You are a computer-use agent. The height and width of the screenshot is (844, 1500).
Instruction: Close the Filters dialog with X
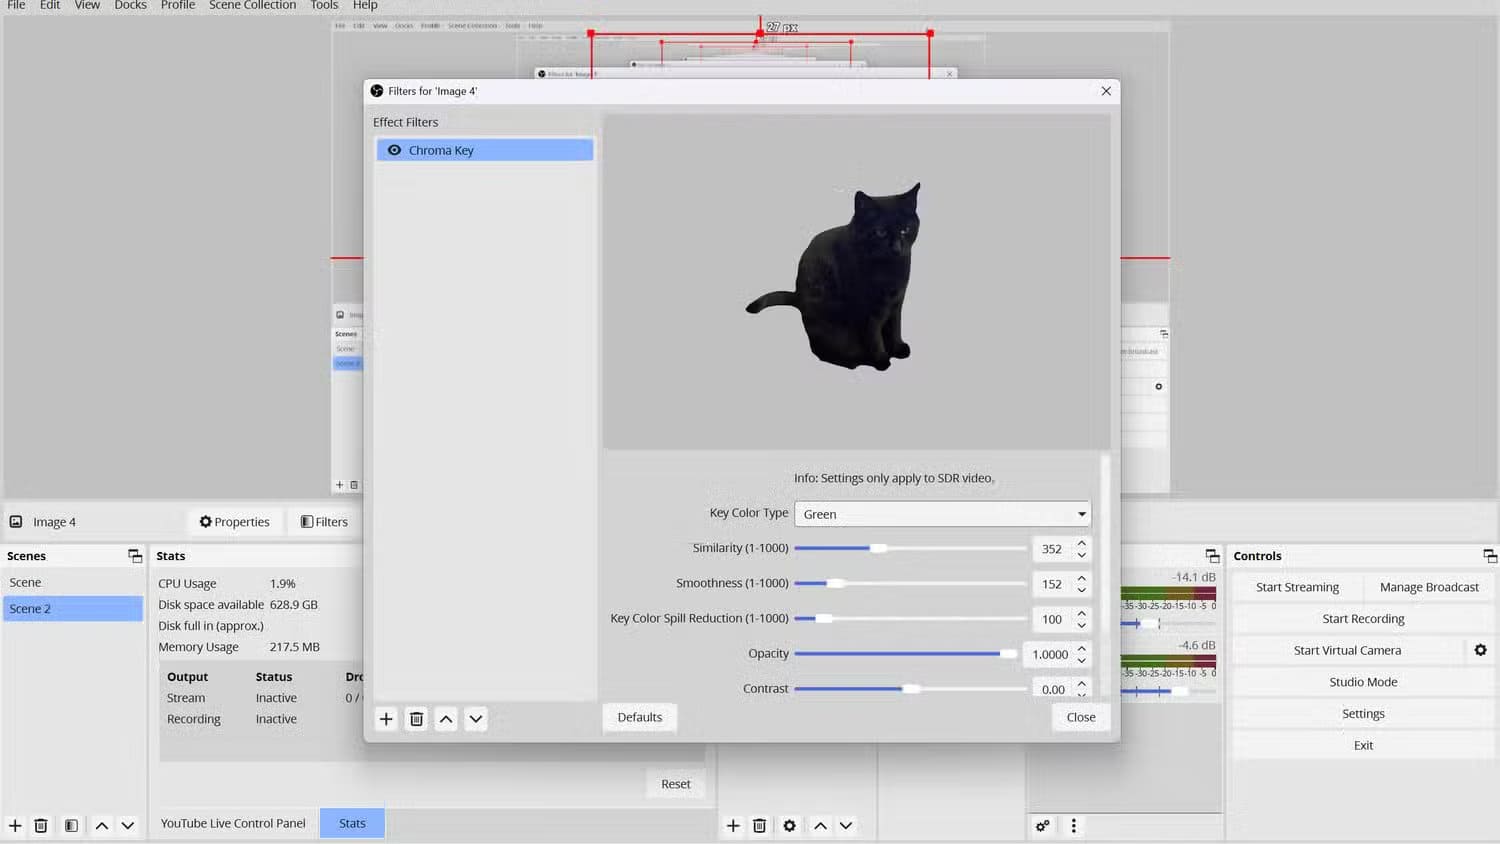click(x=1106, y=91)
